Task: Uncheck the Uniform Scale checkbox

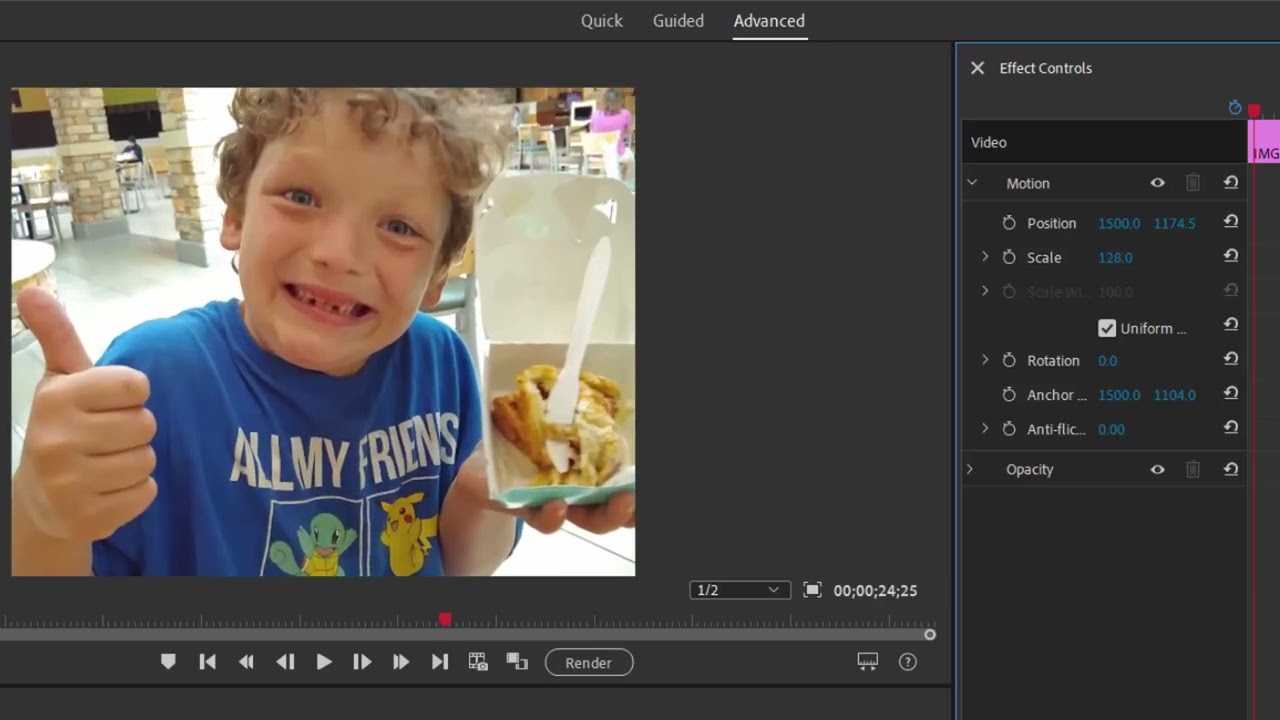Action: [x=1107, y=328]
